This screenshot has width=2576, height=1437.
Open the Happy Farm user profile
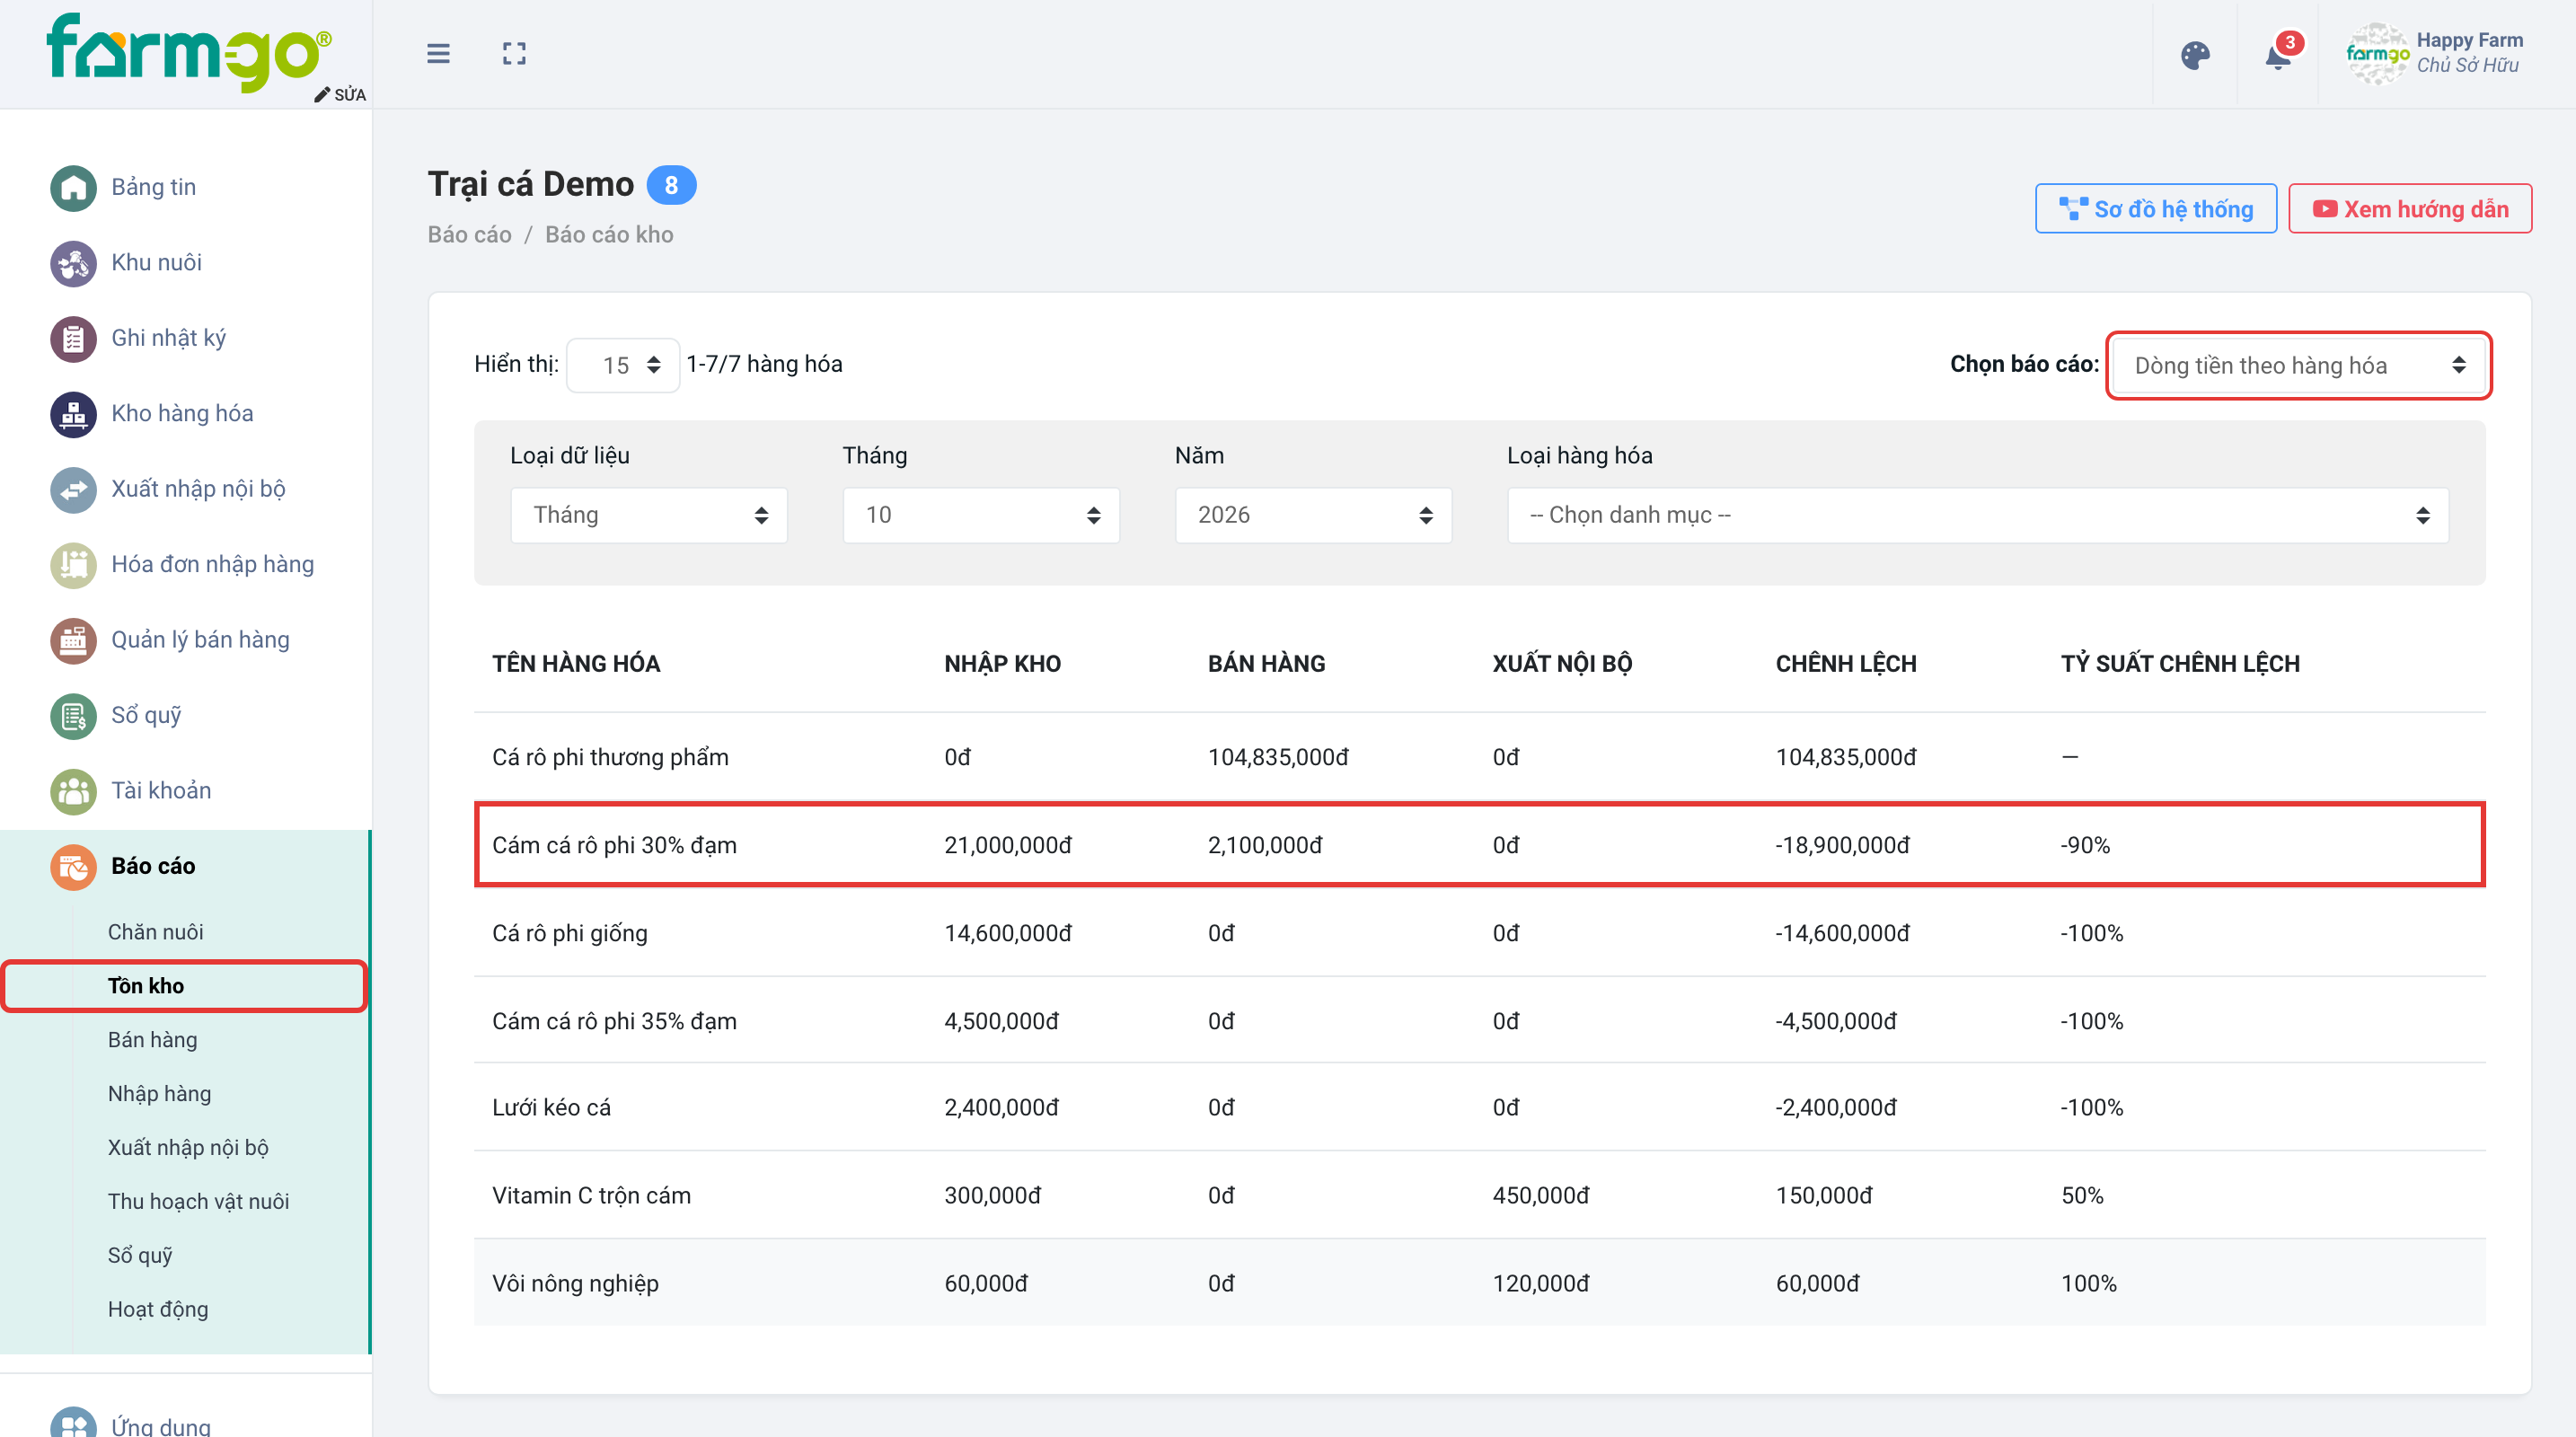click(x=2434, y=54)
